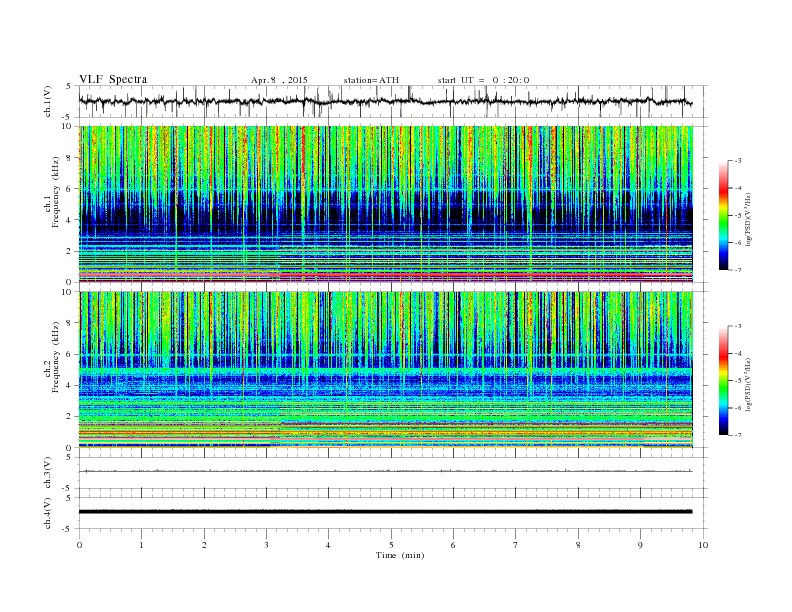Click the 'ch.4(V)' axis label

click(48, 513)
